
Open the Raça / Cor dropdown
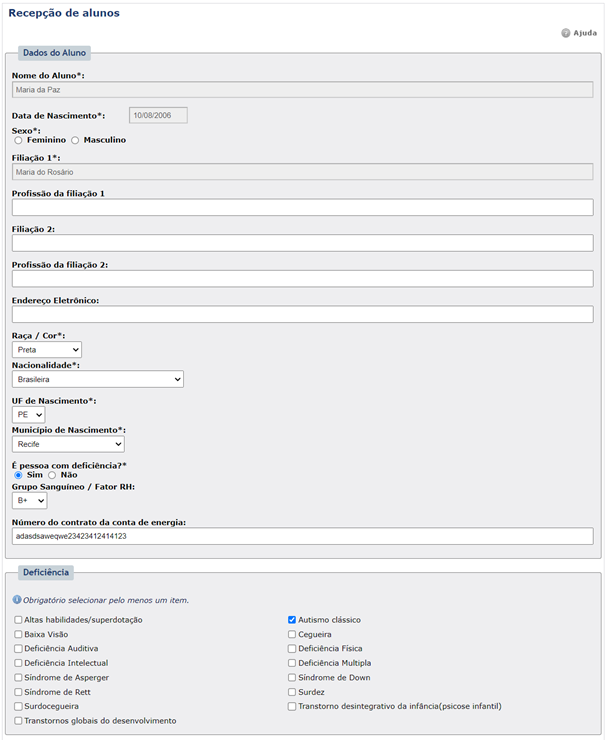coord(47,350)
